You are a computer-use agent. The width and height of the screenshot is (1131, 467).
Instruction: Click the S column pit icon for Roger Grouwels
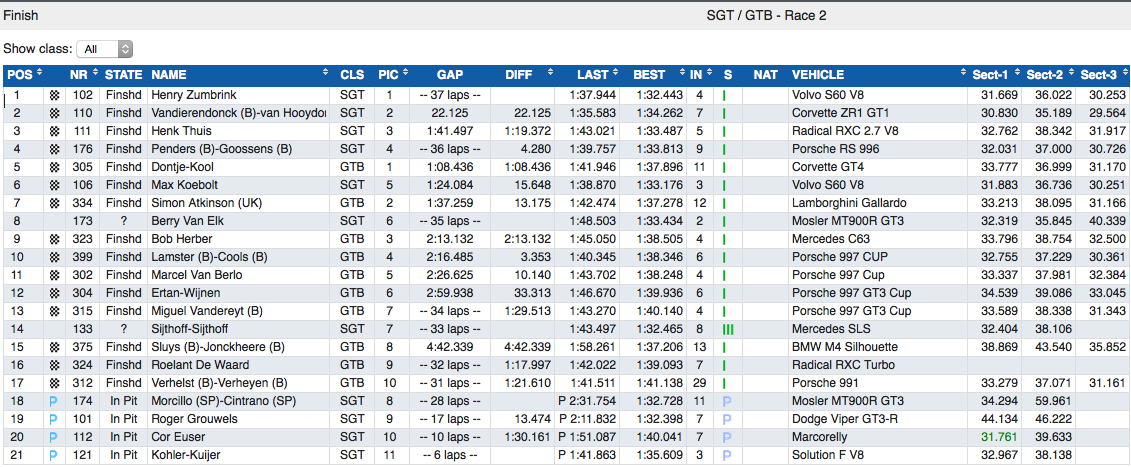728,419
